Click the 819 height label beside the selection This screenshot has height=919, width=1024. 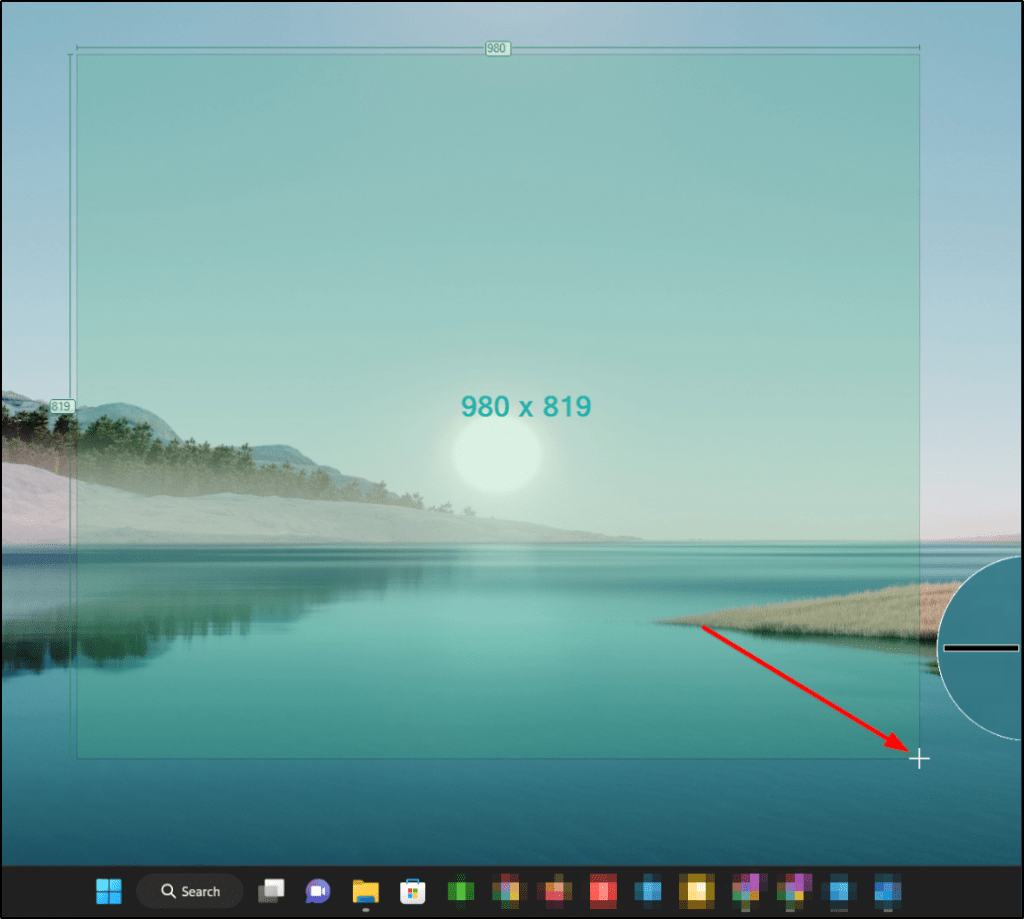point(62,406)
